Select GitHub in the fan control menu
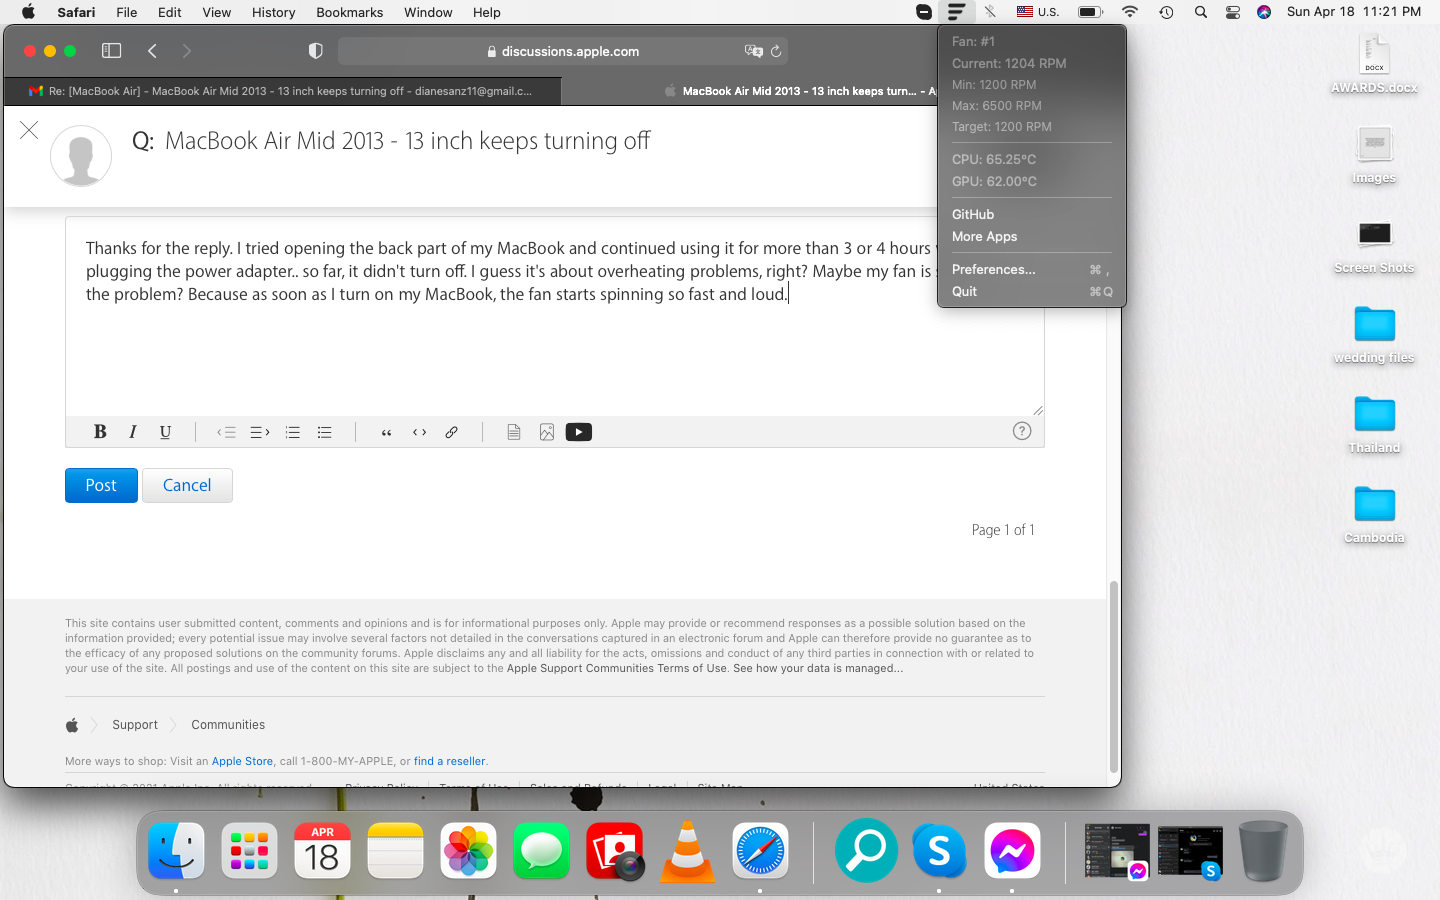This screenshot has width=1440, height=900. [x=1032, y=214]
